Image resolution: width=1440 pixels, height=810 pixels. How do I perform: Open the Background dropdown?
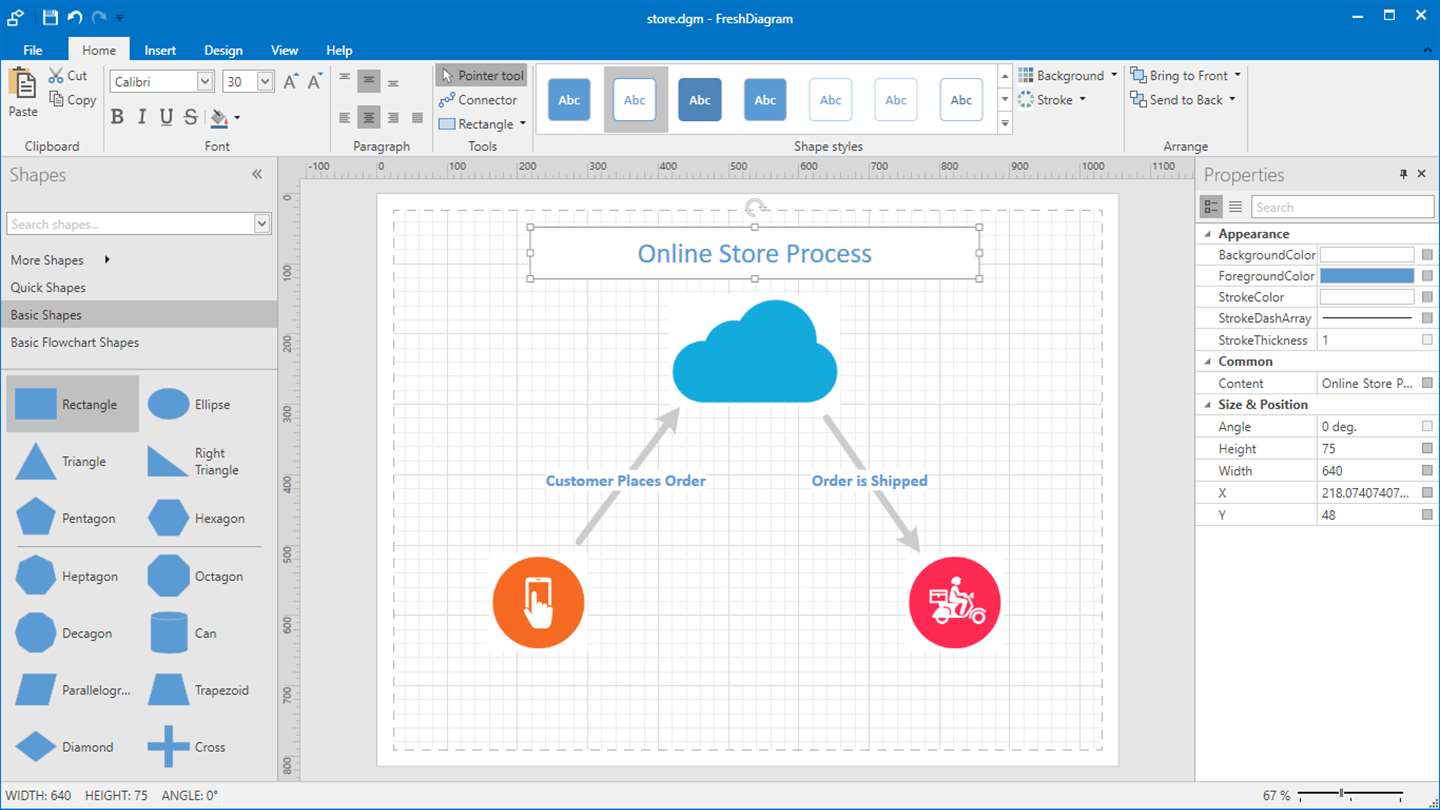pyautogui.click(x=1068, y=76)
